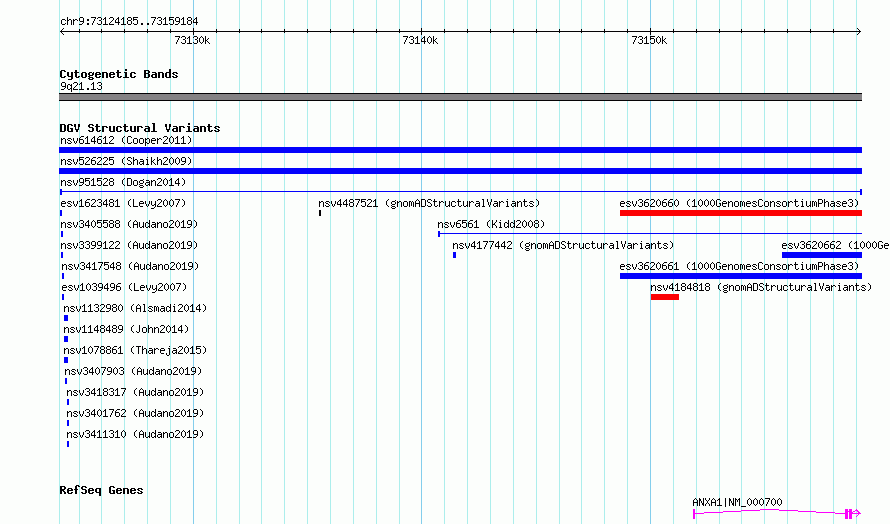
Task: Open variant nsv3411310 (Audano2019) label
Action: (x=135, y=434)
